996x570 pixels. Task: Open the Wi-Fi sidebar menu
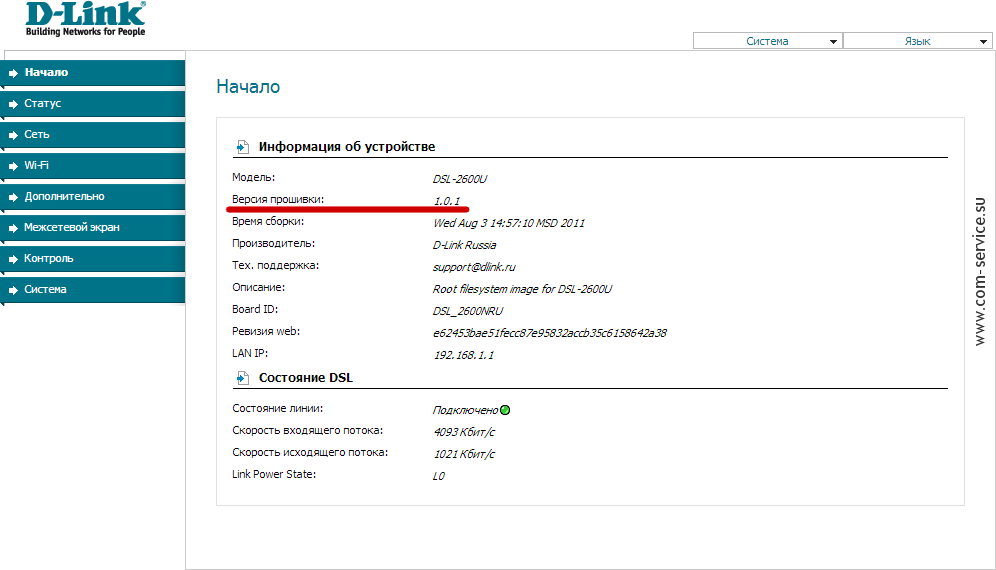93,165
